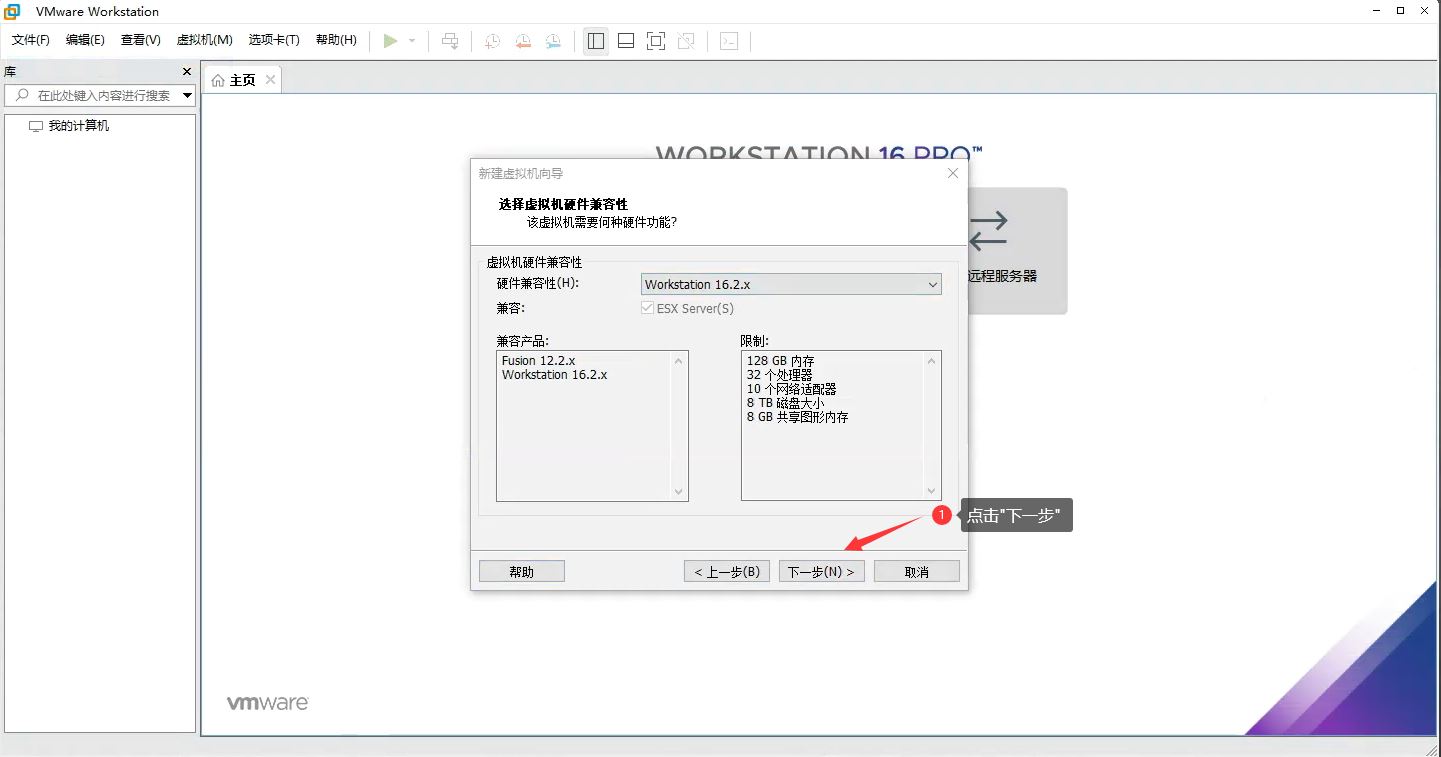Close the 新建虚拟机向导 dialog
1441x757 pixels.
pyautogui.click(x=953, y=173)
